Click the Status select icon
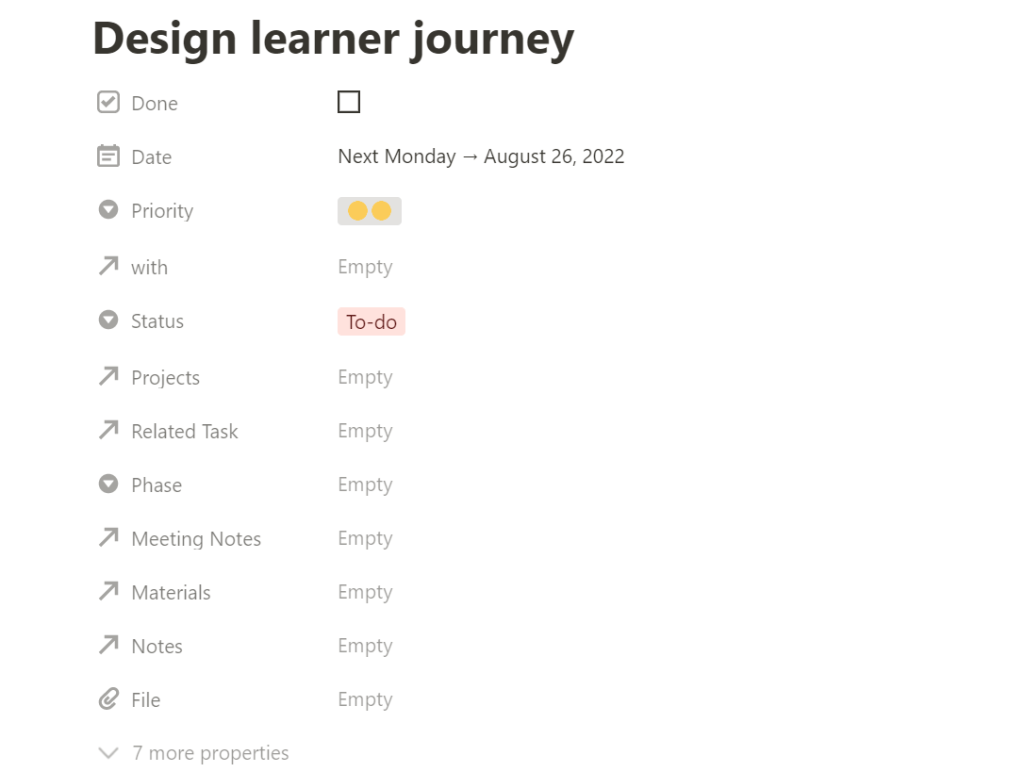Screen dimensions: 1024x772 (108, 321)
